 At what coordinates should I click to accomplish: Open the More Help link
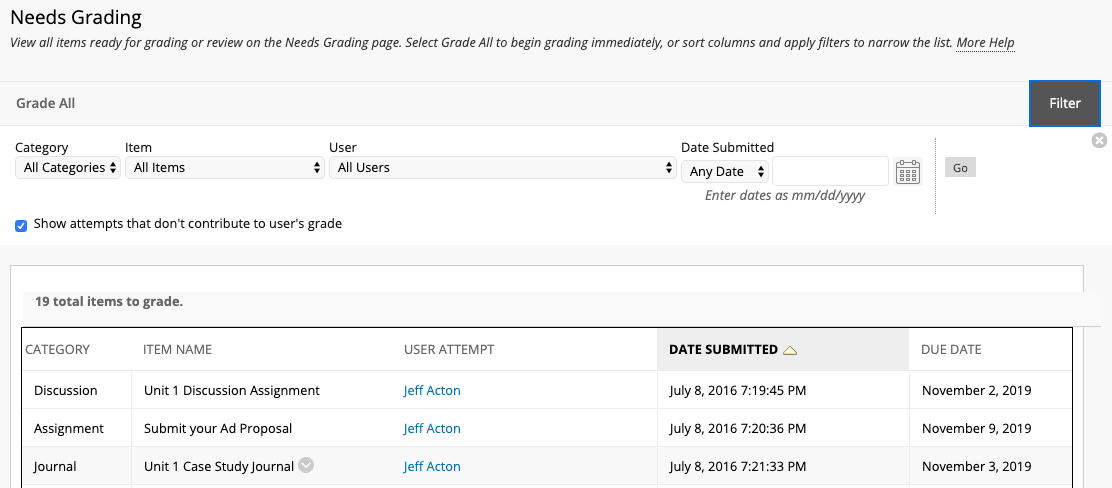click(x=985, y=43)
